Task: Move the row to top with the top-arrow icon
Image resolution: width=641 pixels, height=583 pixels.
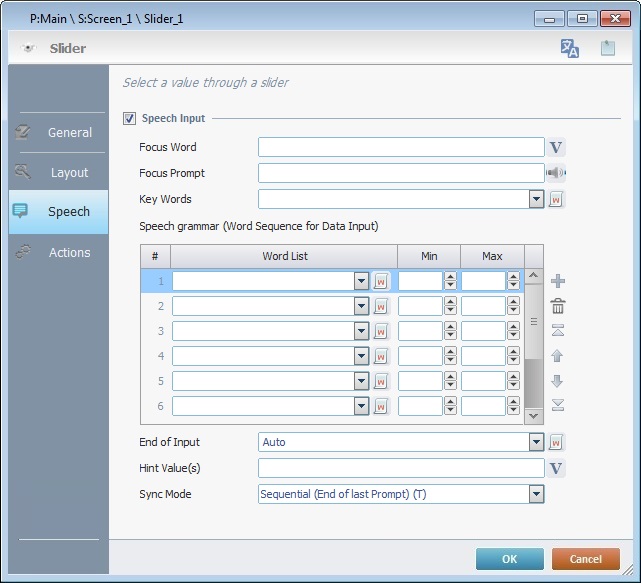Action: (x=558, y=331)
